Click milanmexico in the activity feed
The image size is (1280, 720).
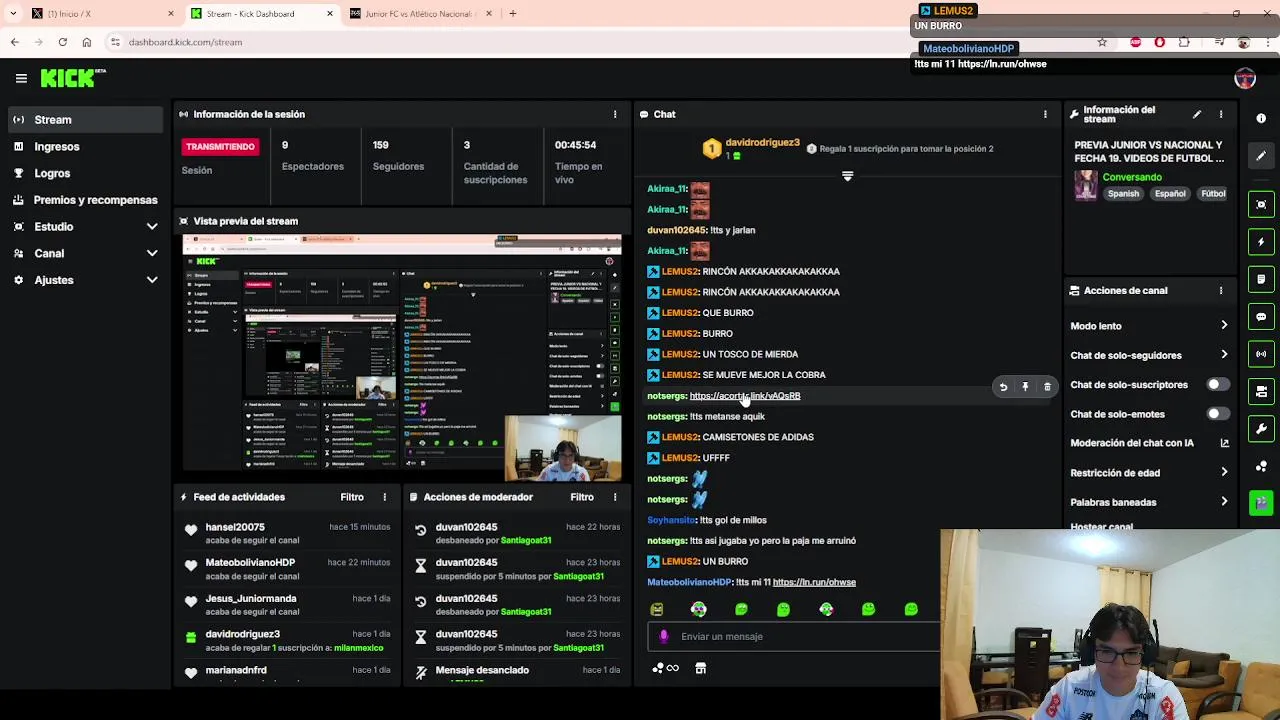(358, 648)
